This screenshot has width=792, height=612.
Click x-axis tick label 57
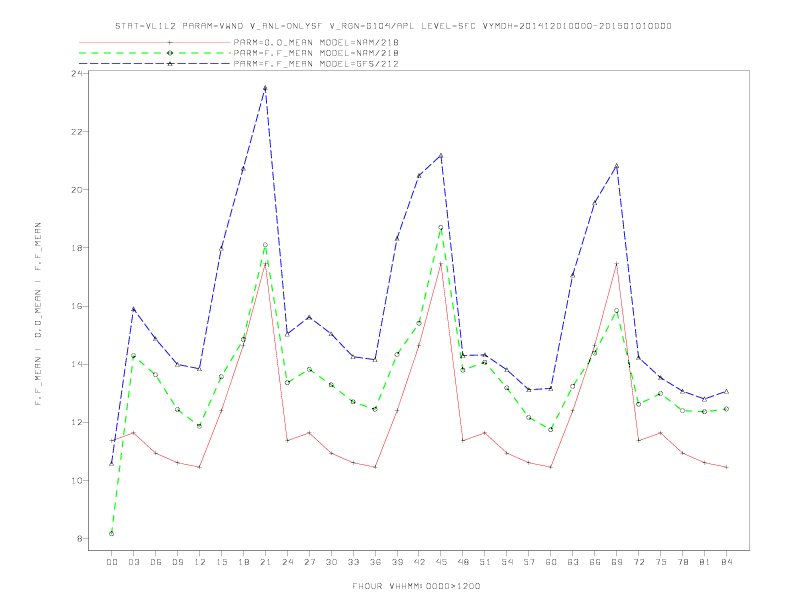(529, 562)
